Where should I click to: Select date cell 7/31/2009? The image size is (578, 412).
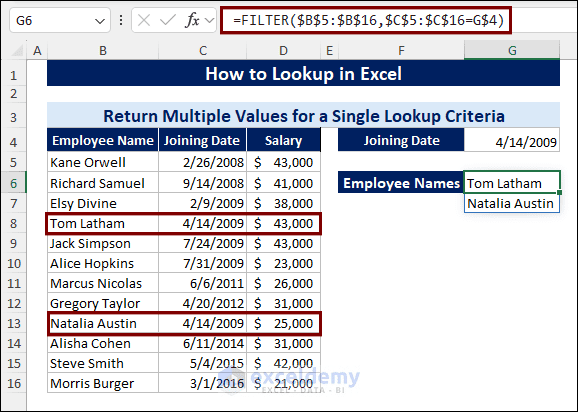pos(202,263)
